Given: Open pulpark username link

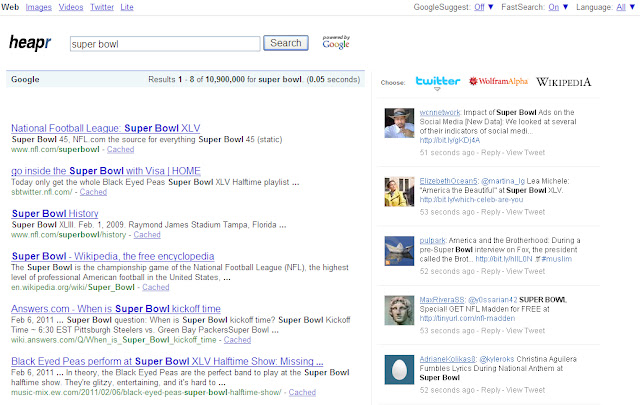Looking at the screenshot, I should coord(432,240).
